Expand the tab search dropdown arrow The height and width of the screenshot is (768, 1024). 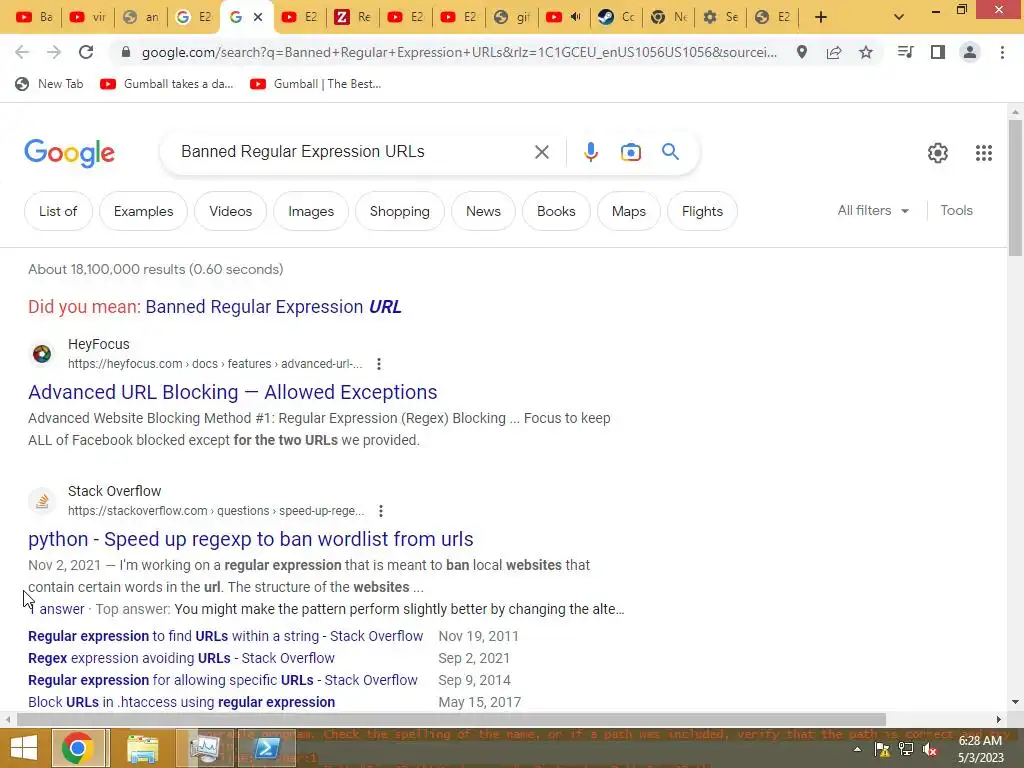point(899,17)
